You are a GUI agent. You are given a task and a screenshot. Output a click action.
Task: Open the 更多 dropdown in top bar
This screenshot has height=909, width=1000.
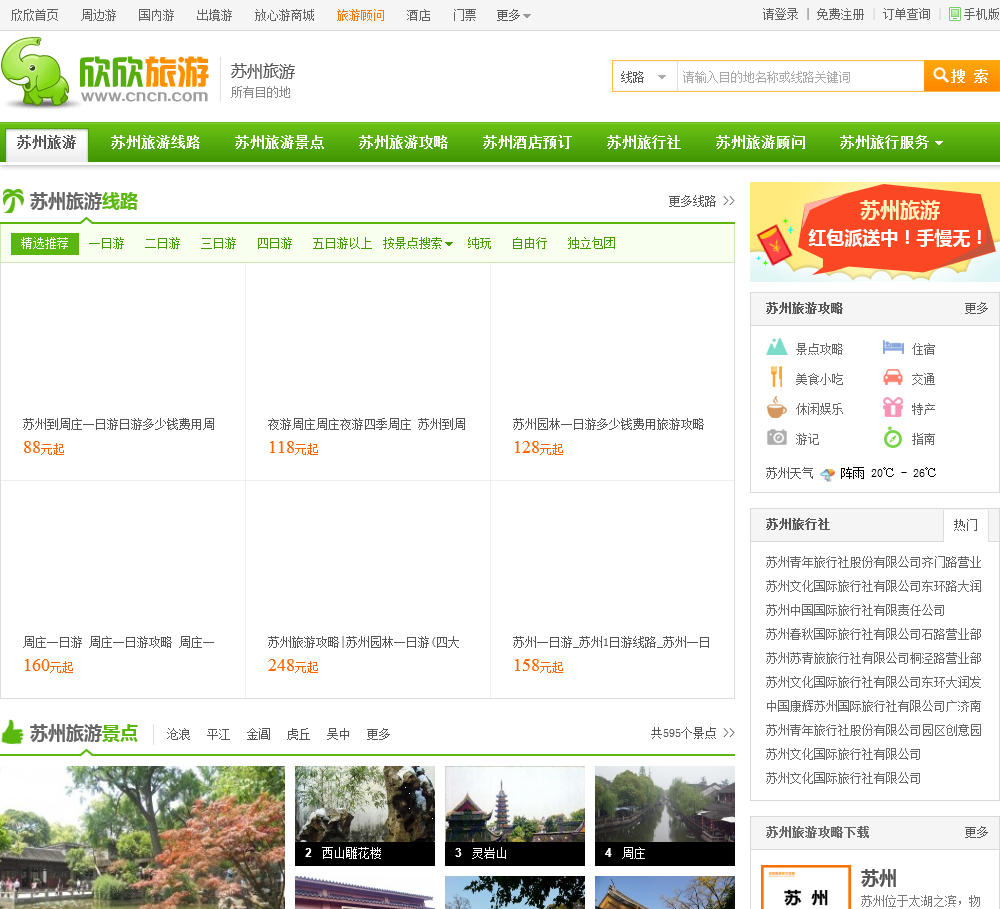(x=513, y=15)
